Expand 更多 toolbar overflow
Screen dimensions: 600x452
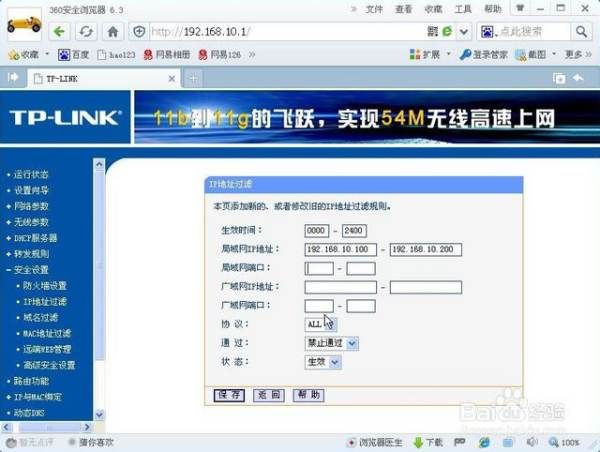point(578,55)
